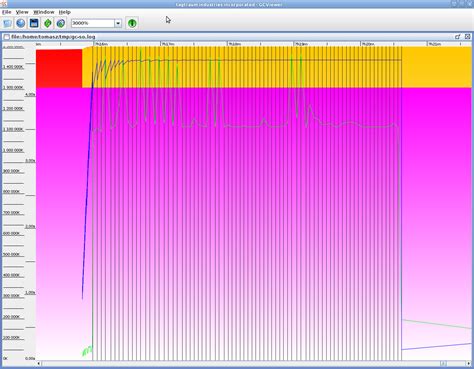Open the File menu

(7, 12)
